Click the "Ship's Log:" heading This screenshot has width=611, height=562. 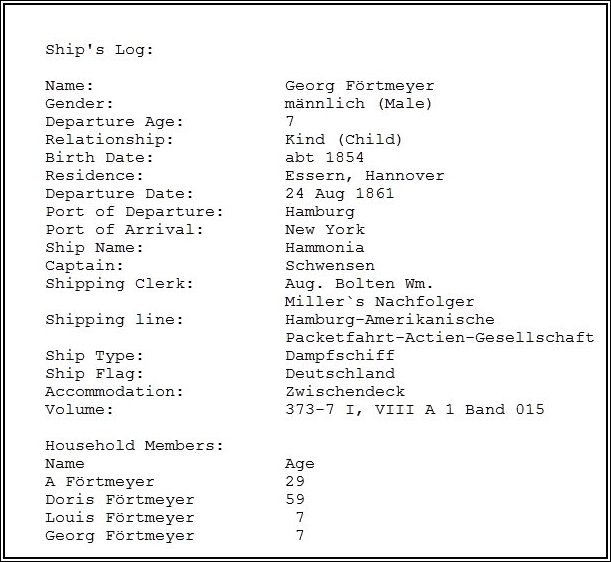pos(99,49)
